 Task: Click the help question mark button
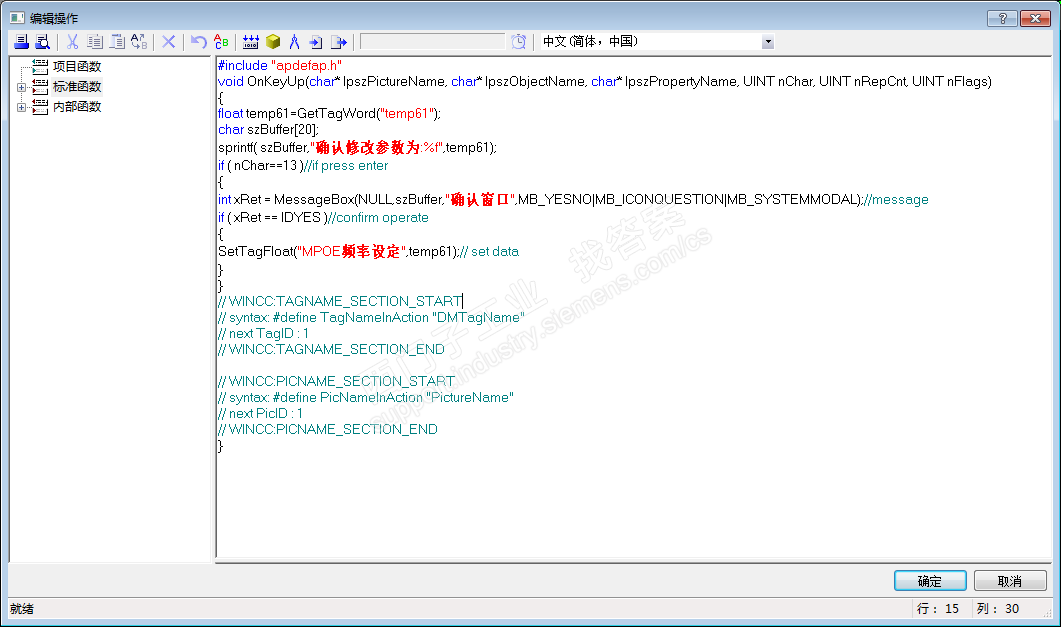[1002, 18]
